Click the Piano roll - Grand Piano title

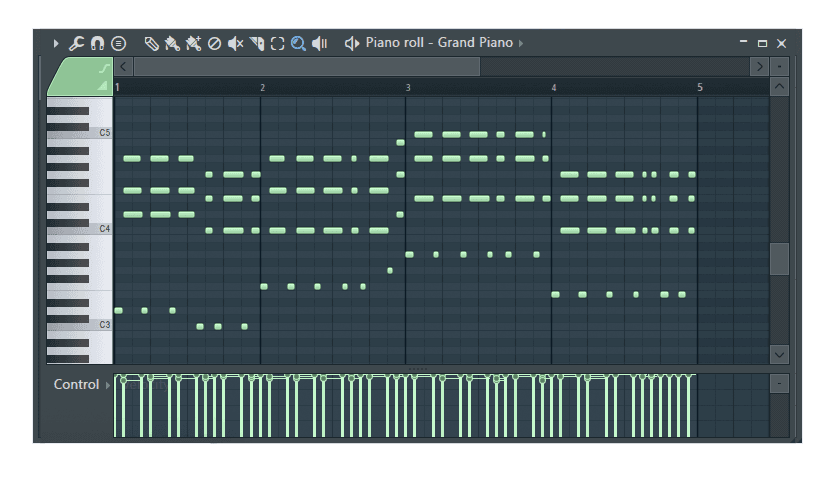point(438,43)
